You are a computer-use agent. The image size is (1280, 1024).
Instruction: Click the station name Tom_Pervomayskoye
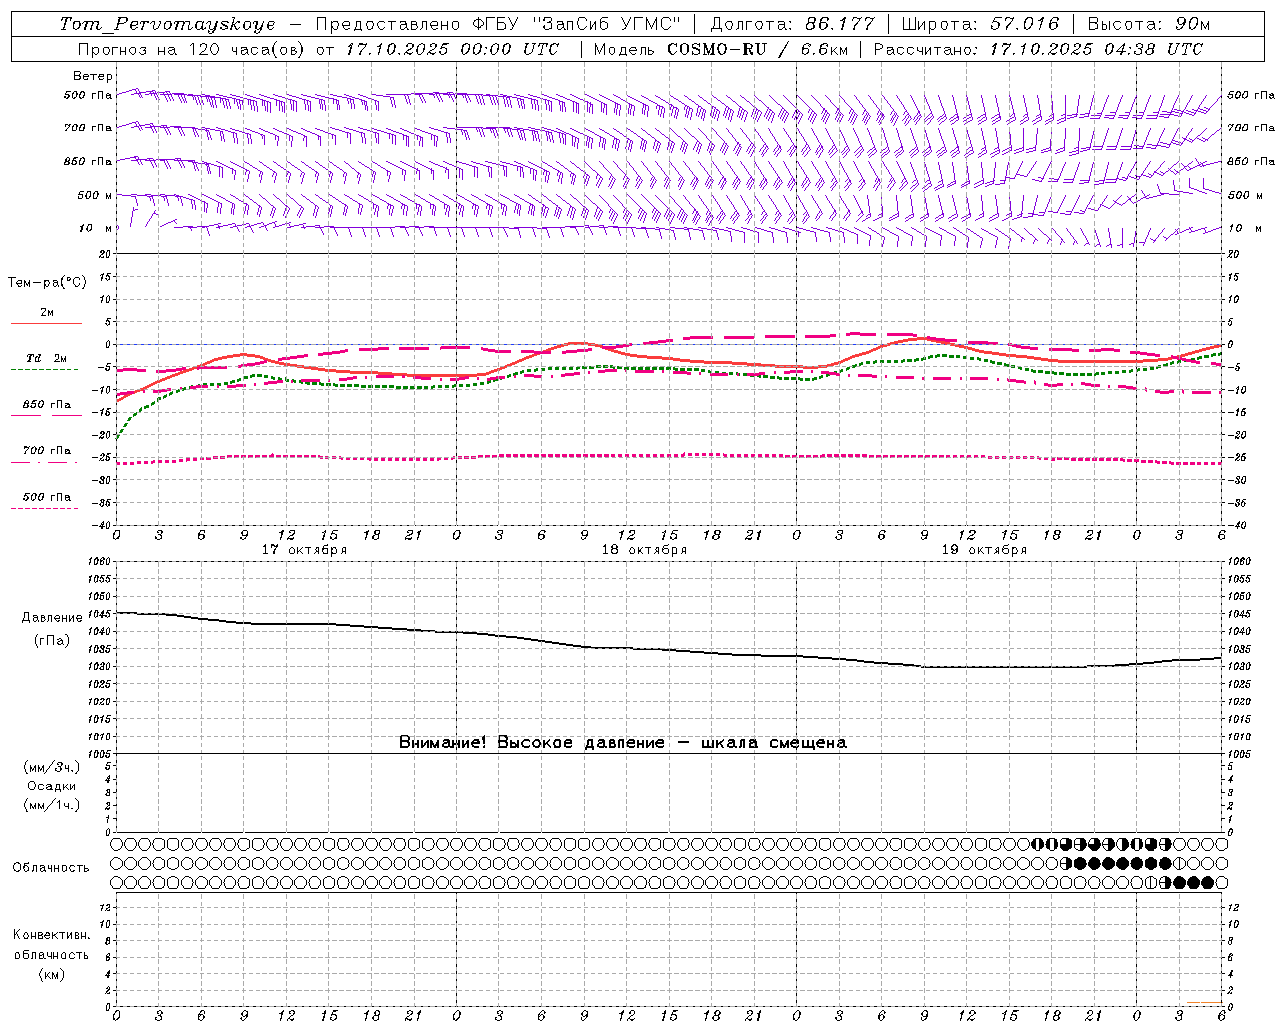point(167,24)
